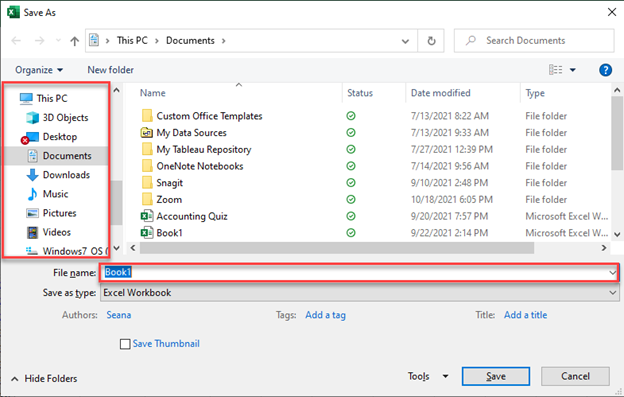Select the Book1 workbook in file list
The image size is (624, 397).
[x=169, y=233]
